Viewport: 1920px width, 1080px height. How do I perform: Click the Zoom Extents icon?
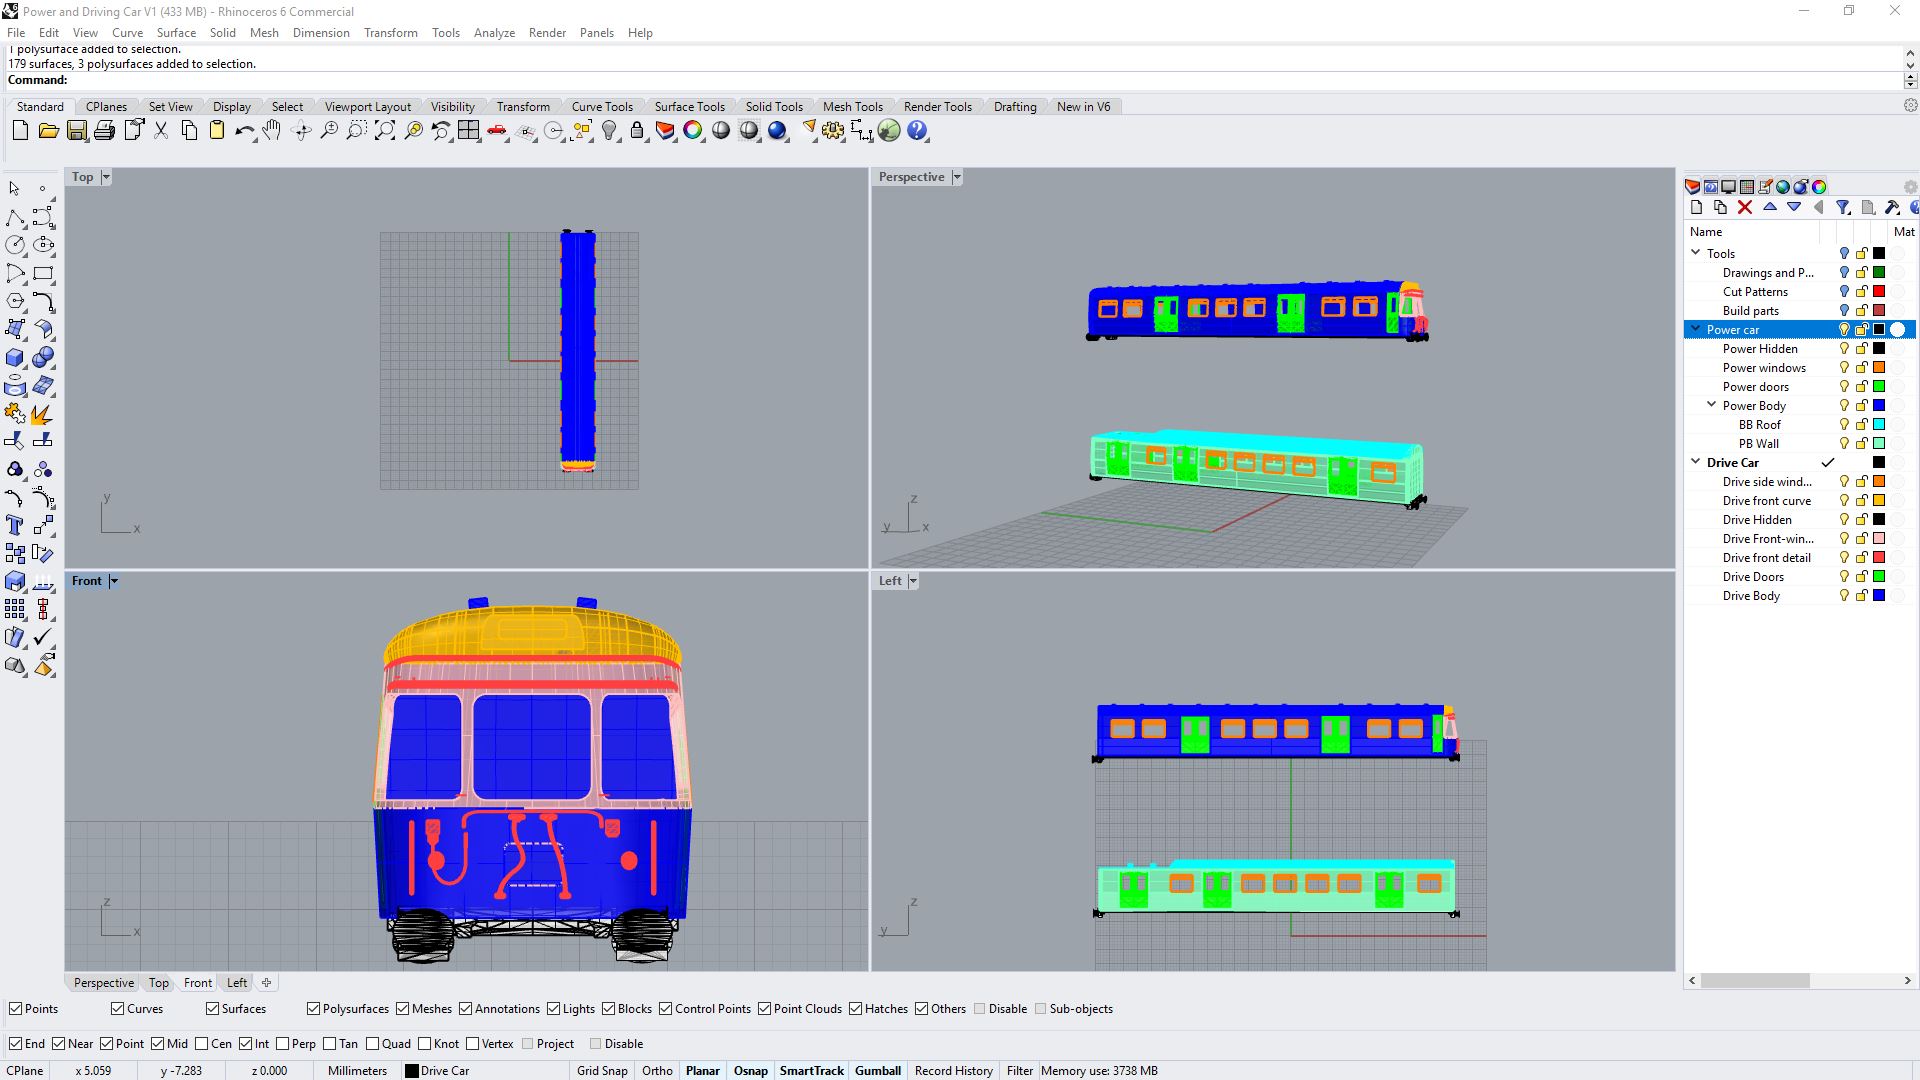pos(384,131)
